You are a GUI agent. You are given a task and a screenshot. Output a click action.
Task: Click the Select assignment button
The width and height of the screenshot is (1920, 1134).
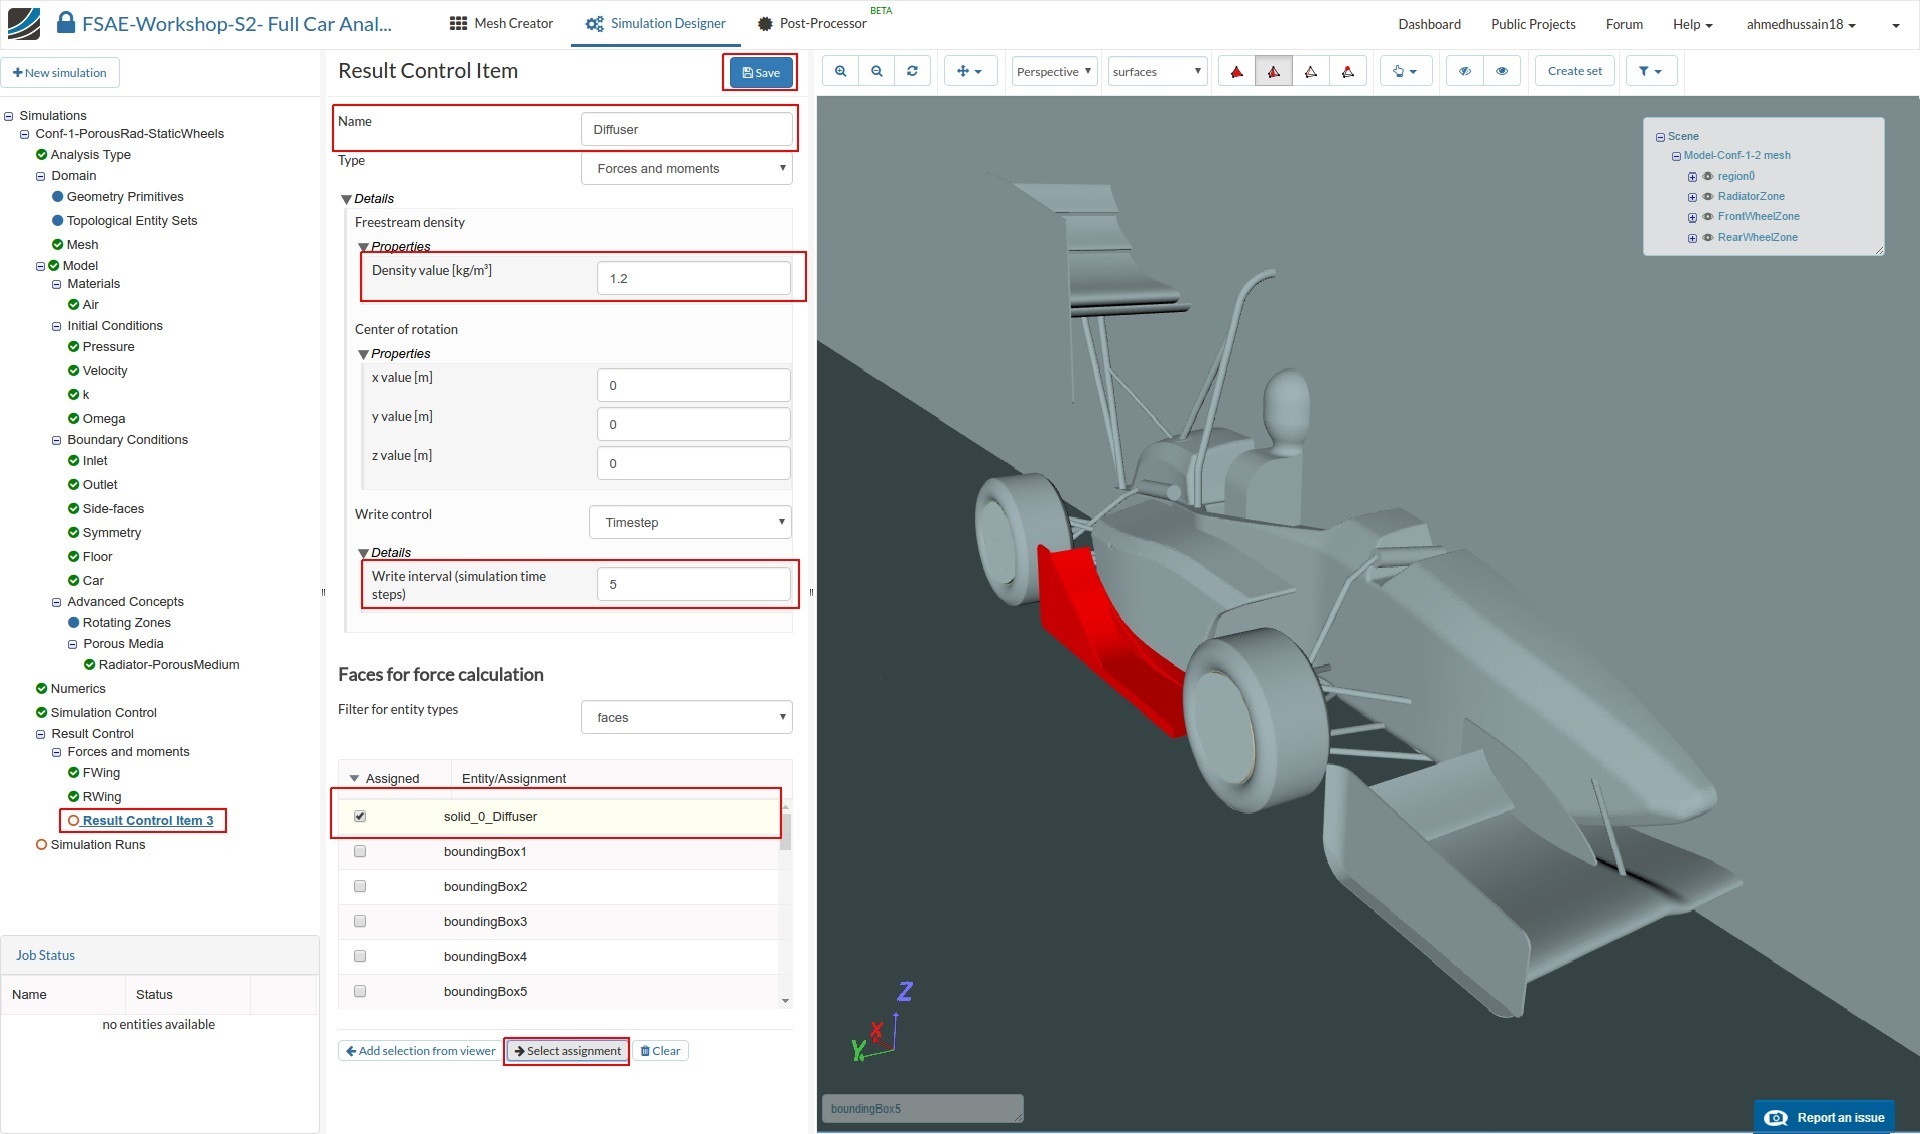[x=567, y=1051]
